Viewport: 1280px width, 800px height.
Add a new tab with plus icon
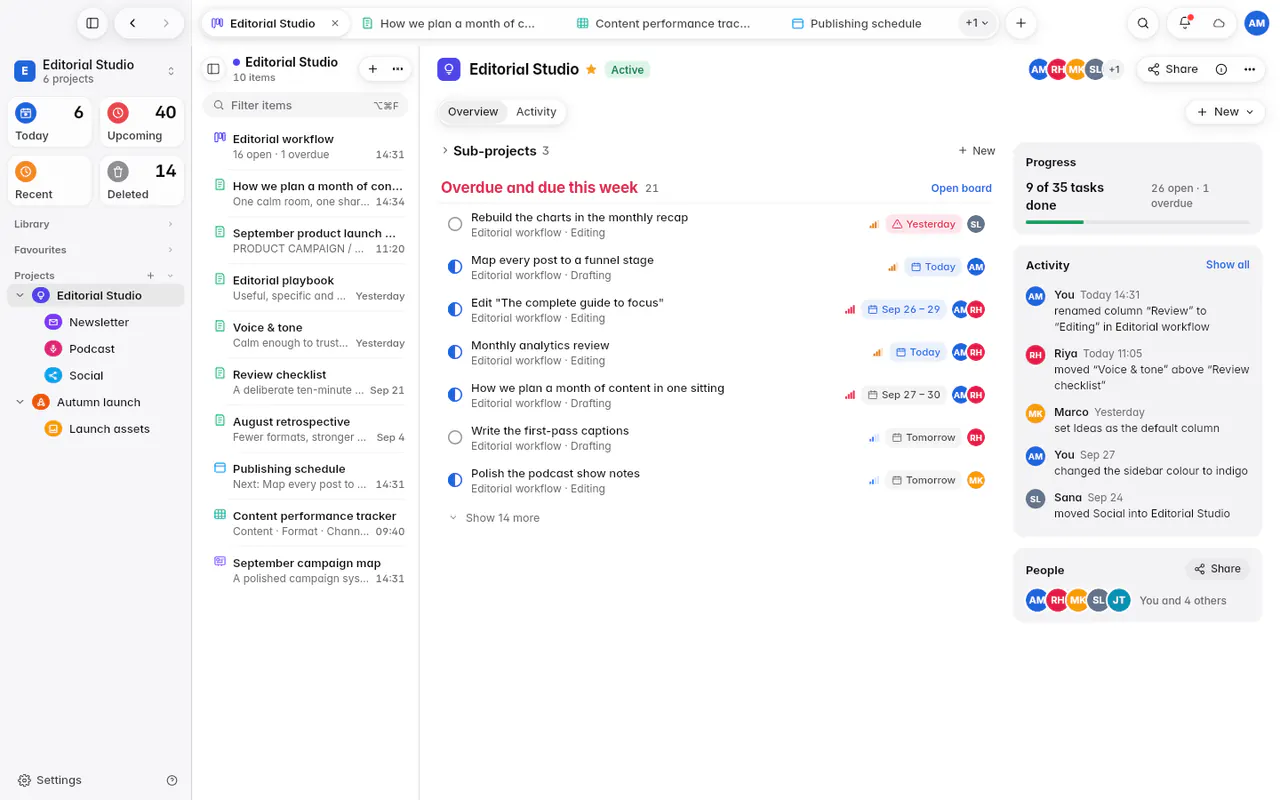coord(1021,23)
